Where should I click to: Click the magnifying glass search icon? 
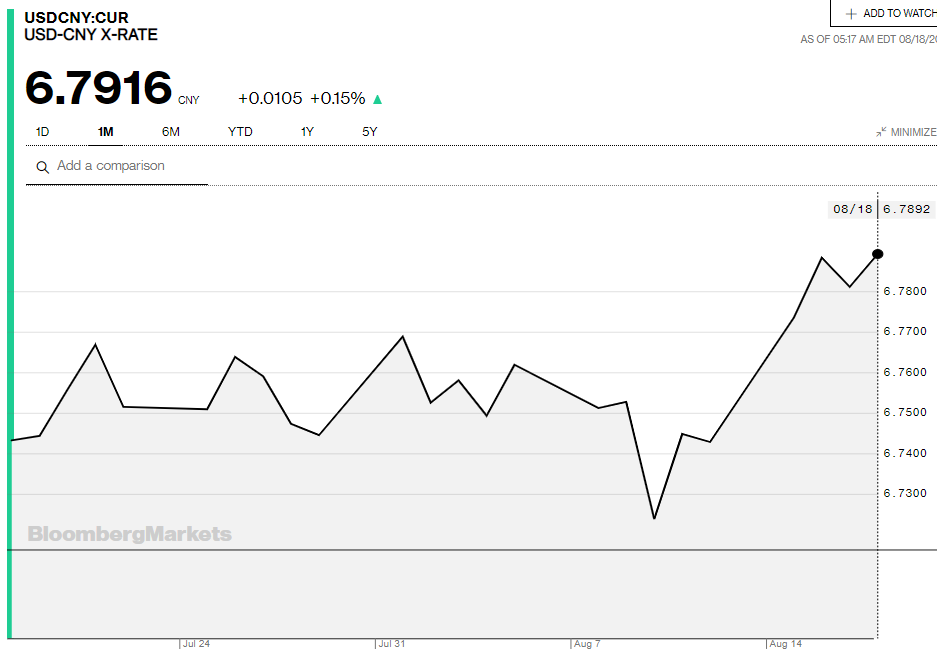tap(42, 167)
